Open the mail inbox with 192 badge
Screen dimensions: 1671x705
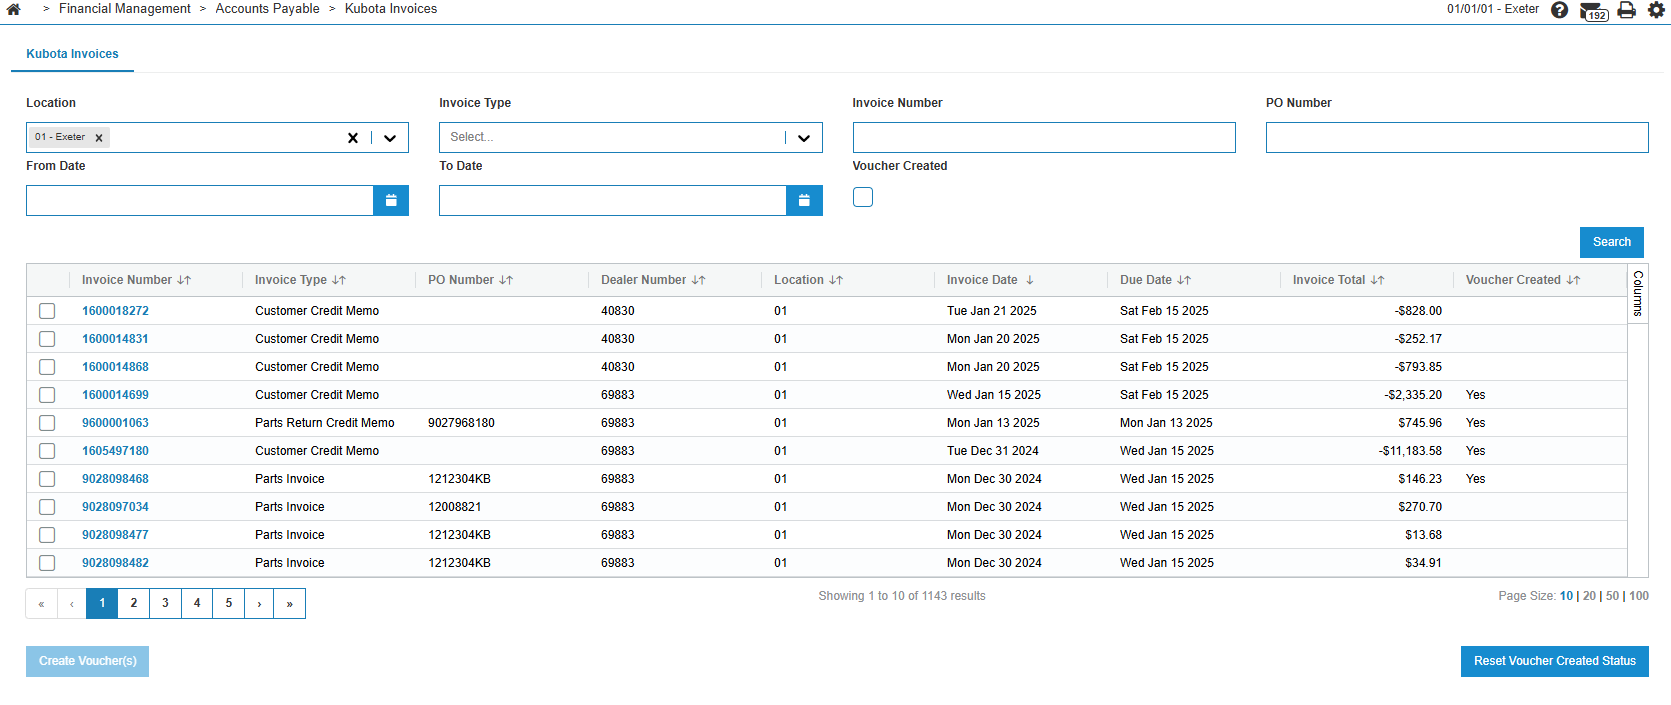[x=1593, y=11]
